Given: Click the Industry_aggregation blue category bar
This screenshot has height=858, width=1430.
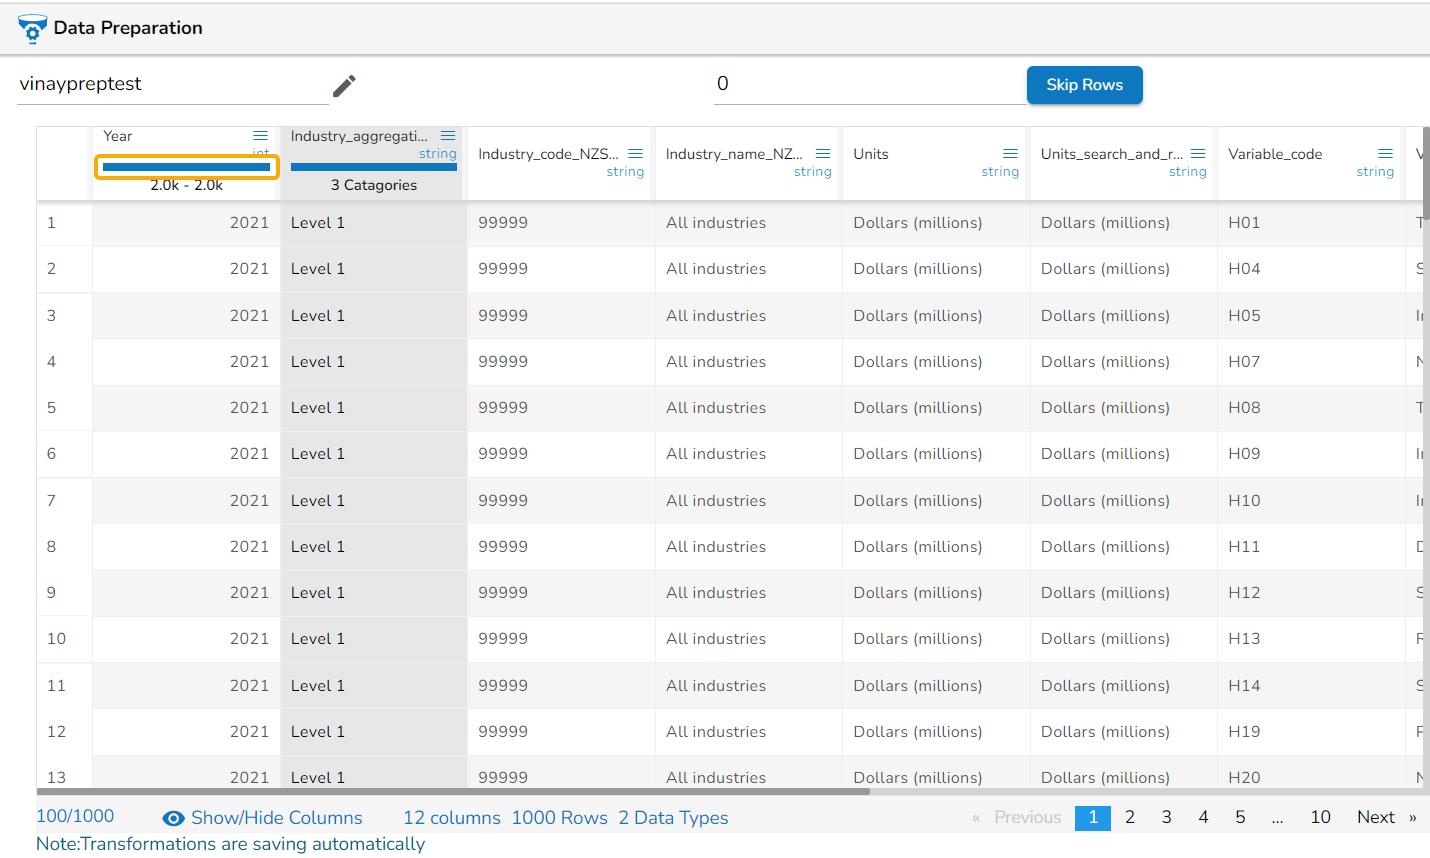Looking at the screenshot, I should [373, 167].
